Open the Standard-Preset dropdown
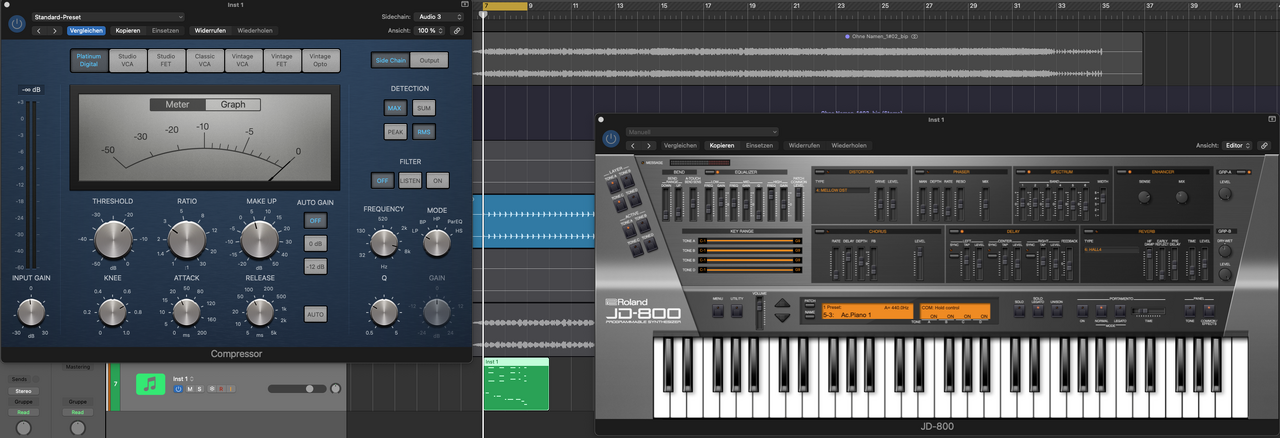Viewport: 1280px width, 438px height. [108, 17]
